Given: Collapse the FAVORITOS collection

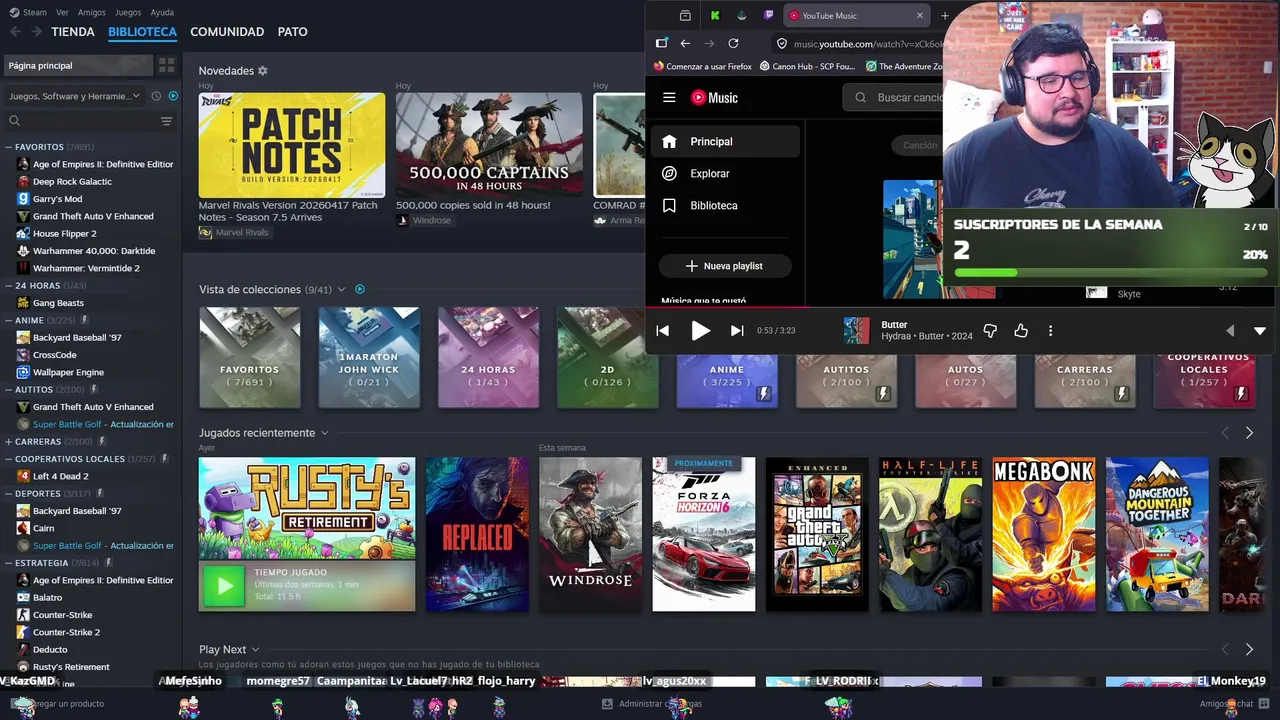Looking at the screenshot, I should tap(8, 147).
